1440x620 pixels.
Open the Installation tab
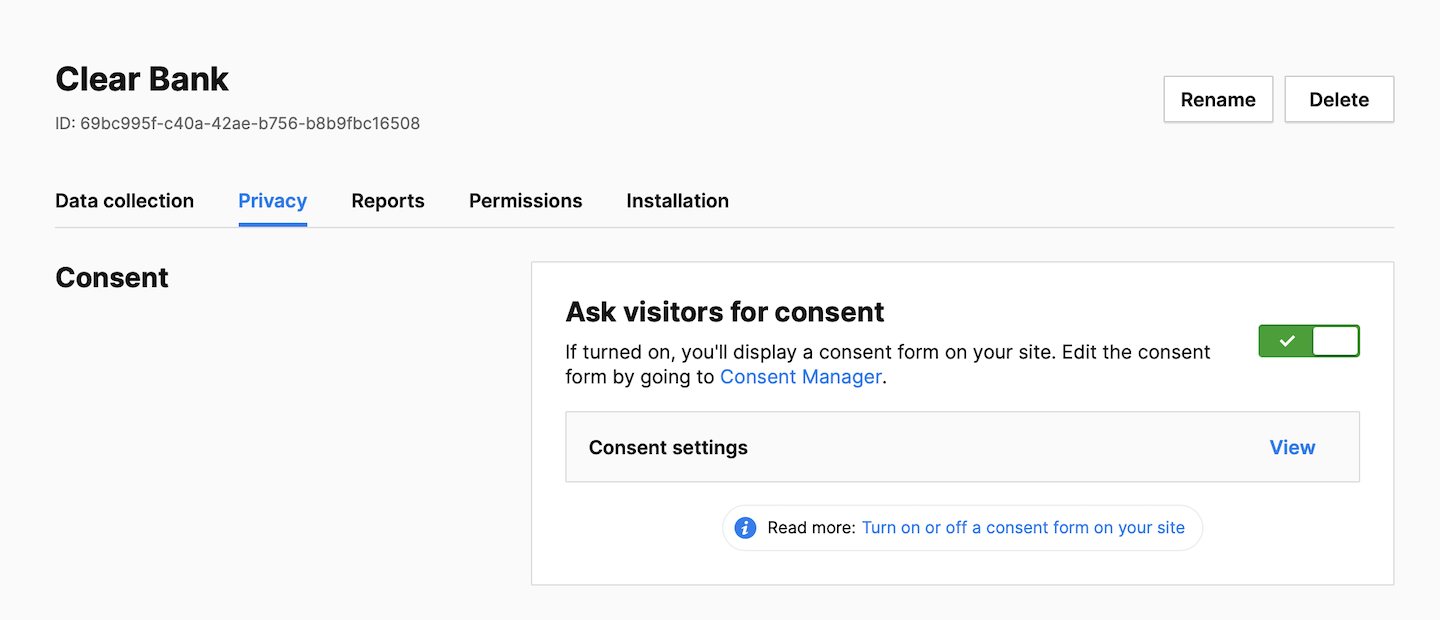(677, 201)
